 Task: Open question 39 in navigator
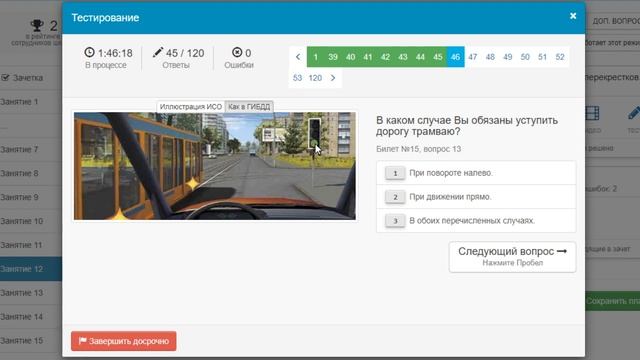(x=333, y=57)
